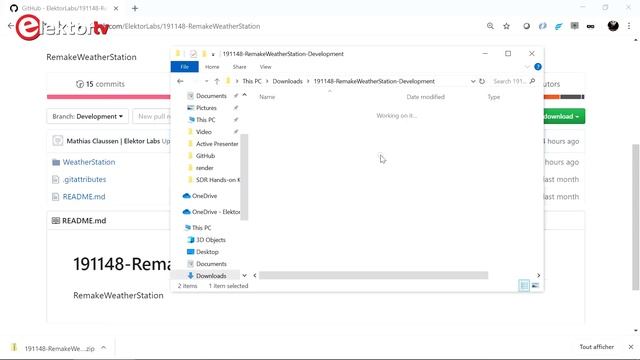Open the Share ribbon tab
Screen dimensions: 640x360
(x=239, y=67)
